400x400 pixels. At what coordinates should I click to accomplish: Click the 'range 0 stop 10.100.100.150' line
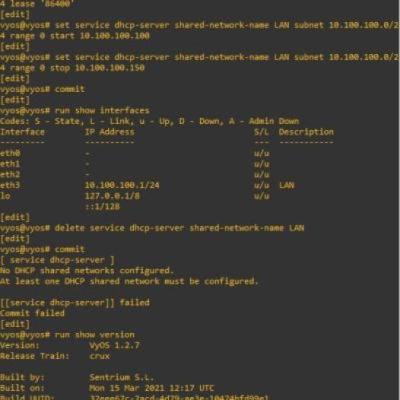[72, 68]
